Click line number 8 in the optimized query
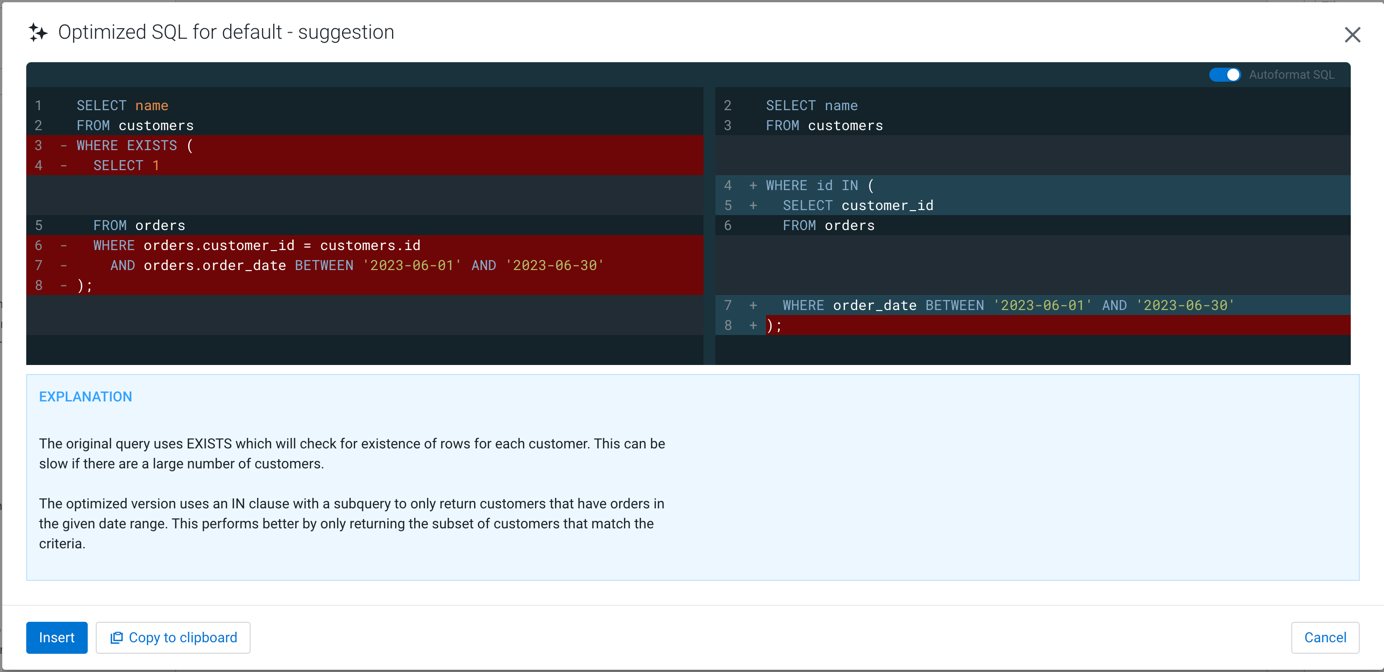The height and width of the screenshot is (672, 1384). pyautogui.click(x=728, y=325)
